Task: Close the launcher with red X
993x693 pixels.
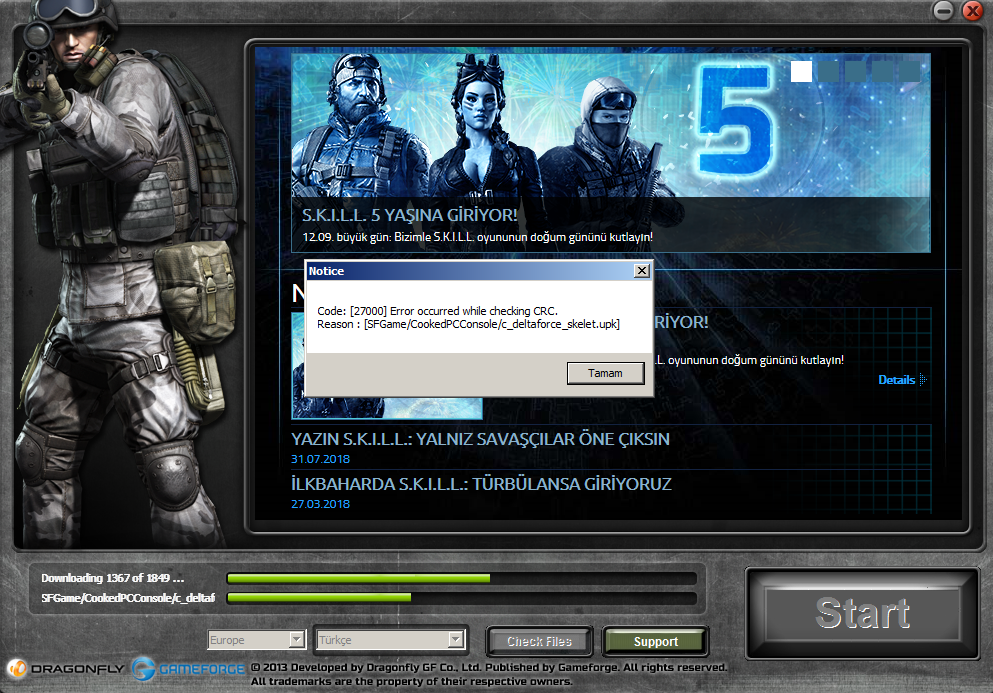Action: 972,11
